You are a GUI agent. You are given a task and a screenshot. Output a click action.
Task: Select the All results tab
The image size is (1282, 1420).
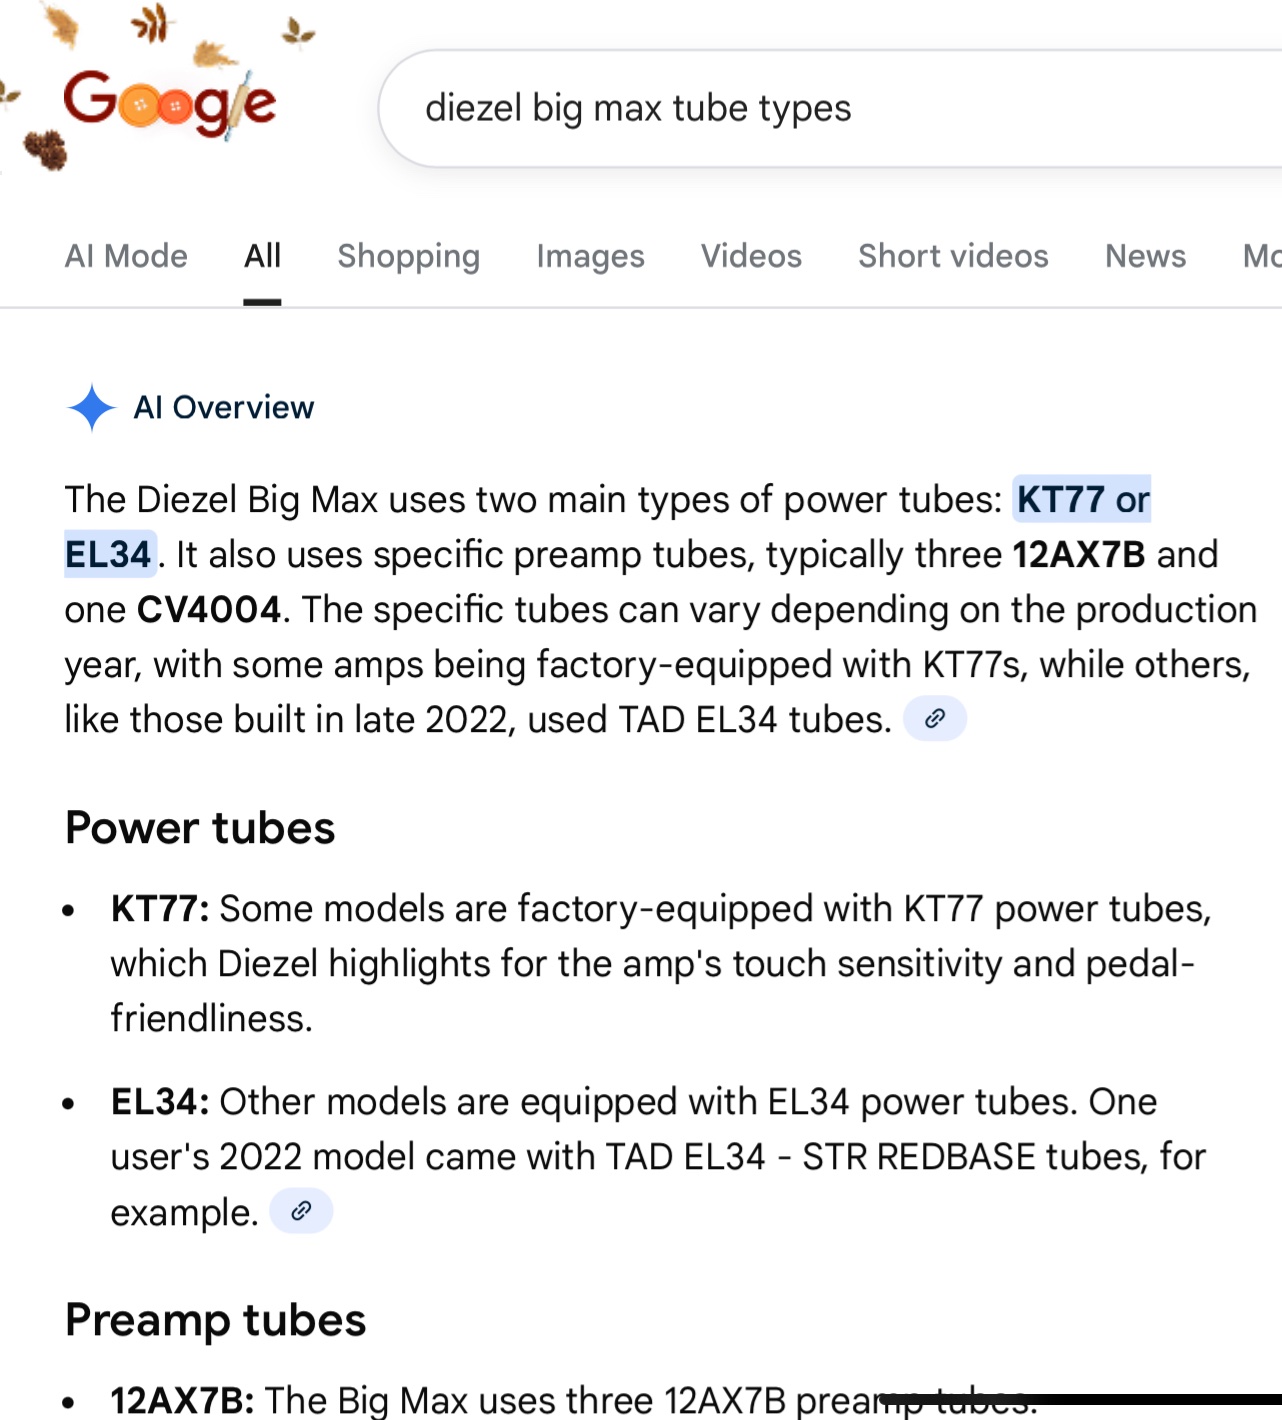262,257
